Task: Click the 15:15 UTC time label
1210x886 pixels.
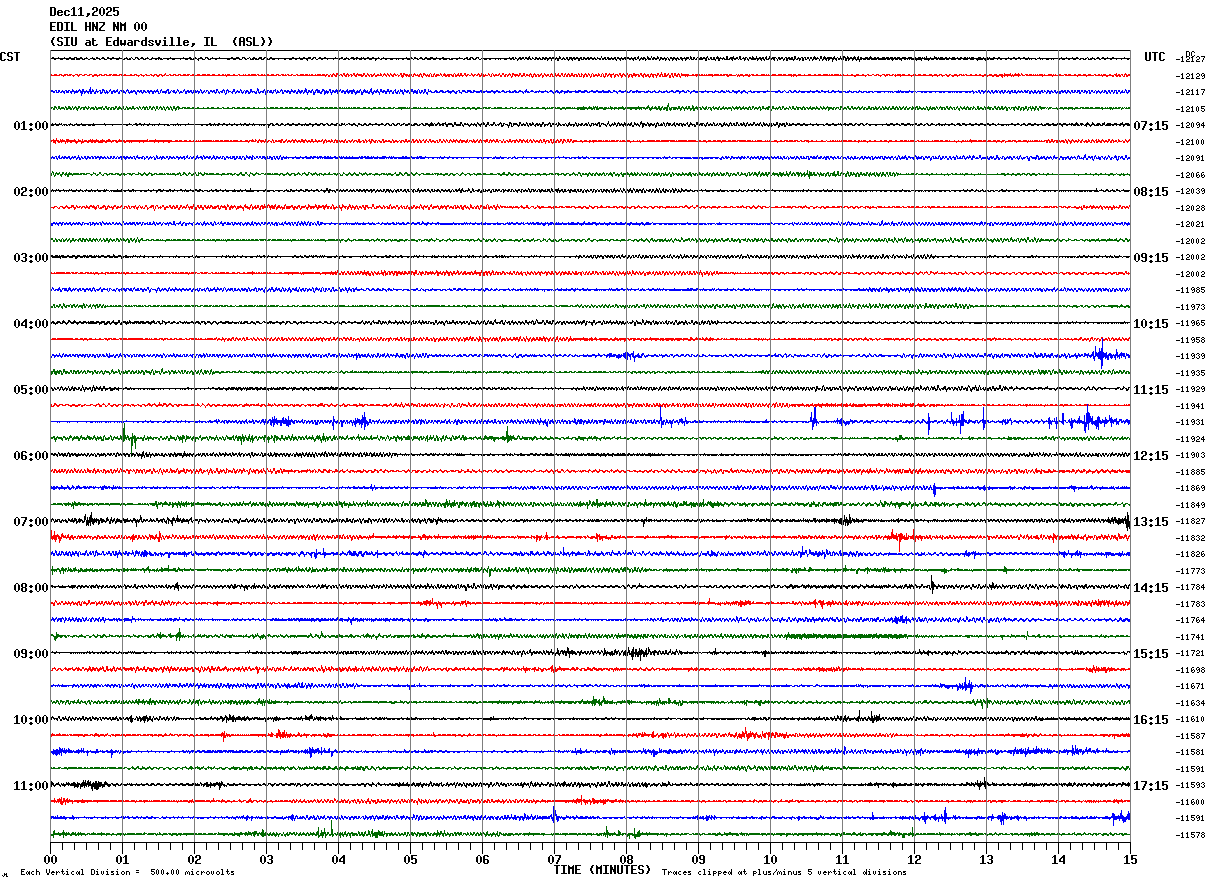Action: (x=1150, y=654)
